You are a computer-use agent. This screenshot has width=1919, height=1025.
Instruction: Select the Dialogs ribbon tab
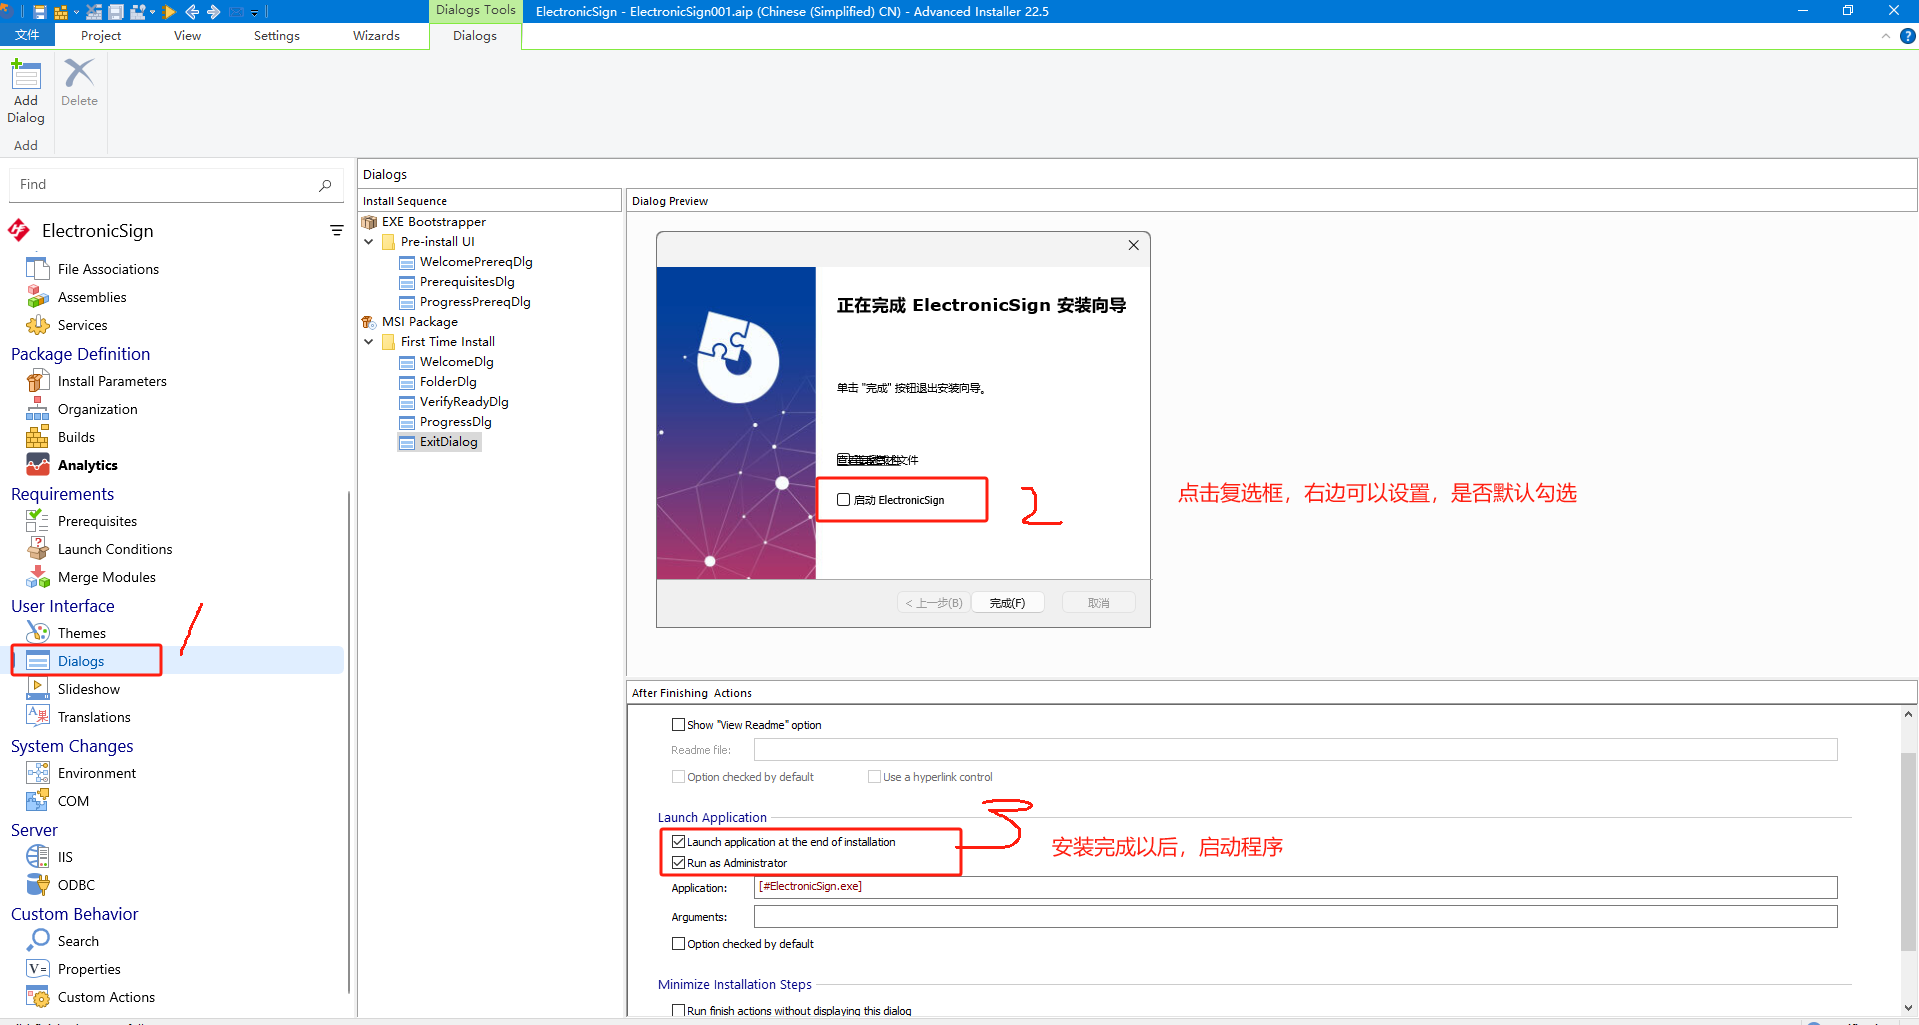(x=475, y=35)
